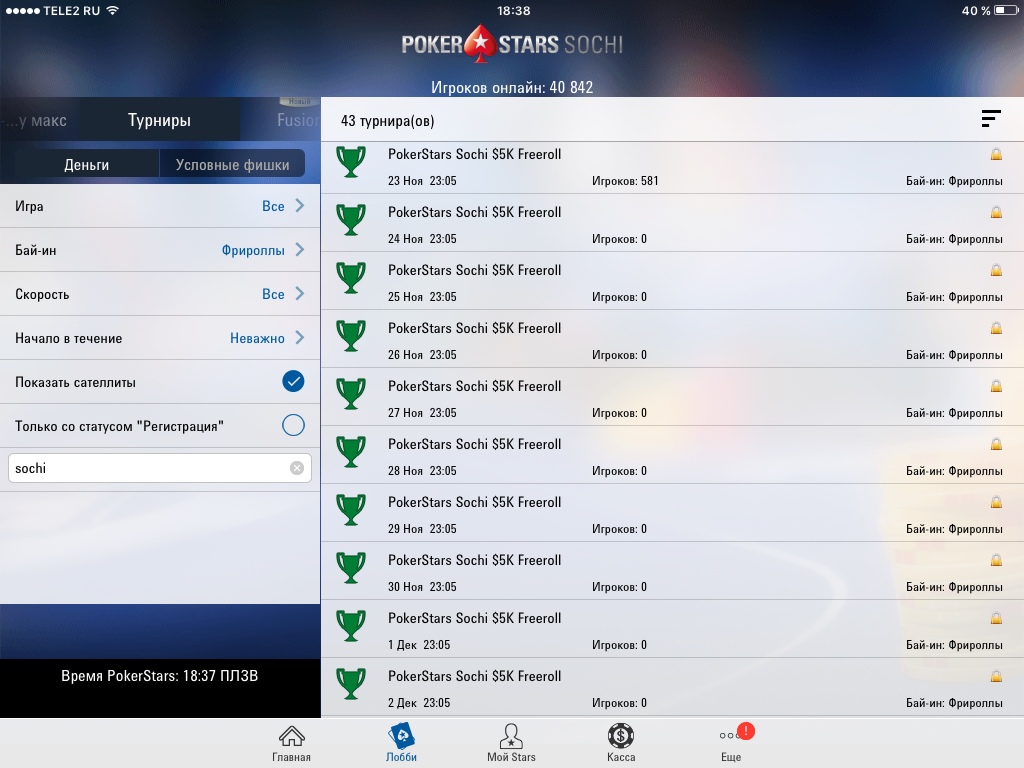
Task: Open Мой Stars profile tab
Action: coord(511,743)
